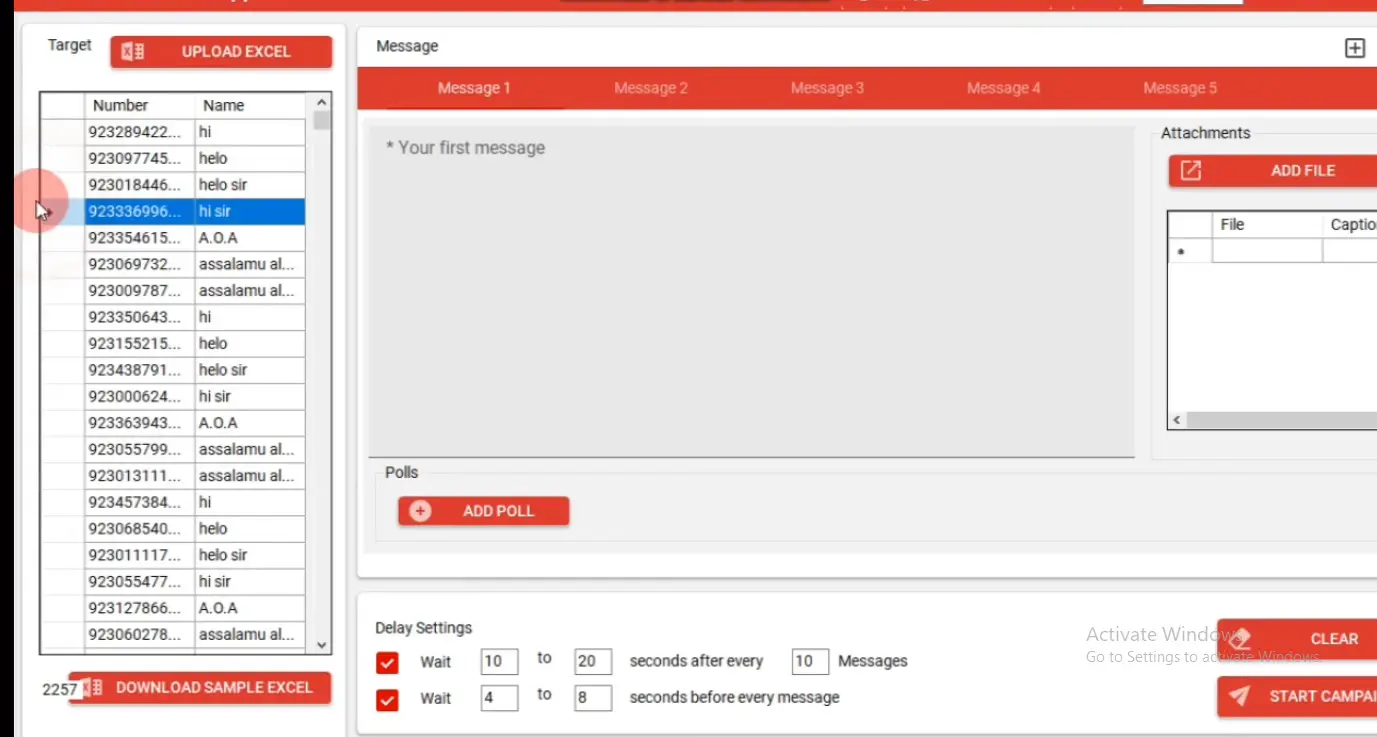This screenshot has height=737, width=1377.
Task: Click the plus icon beside Message header
Action: pos(1354,48)
